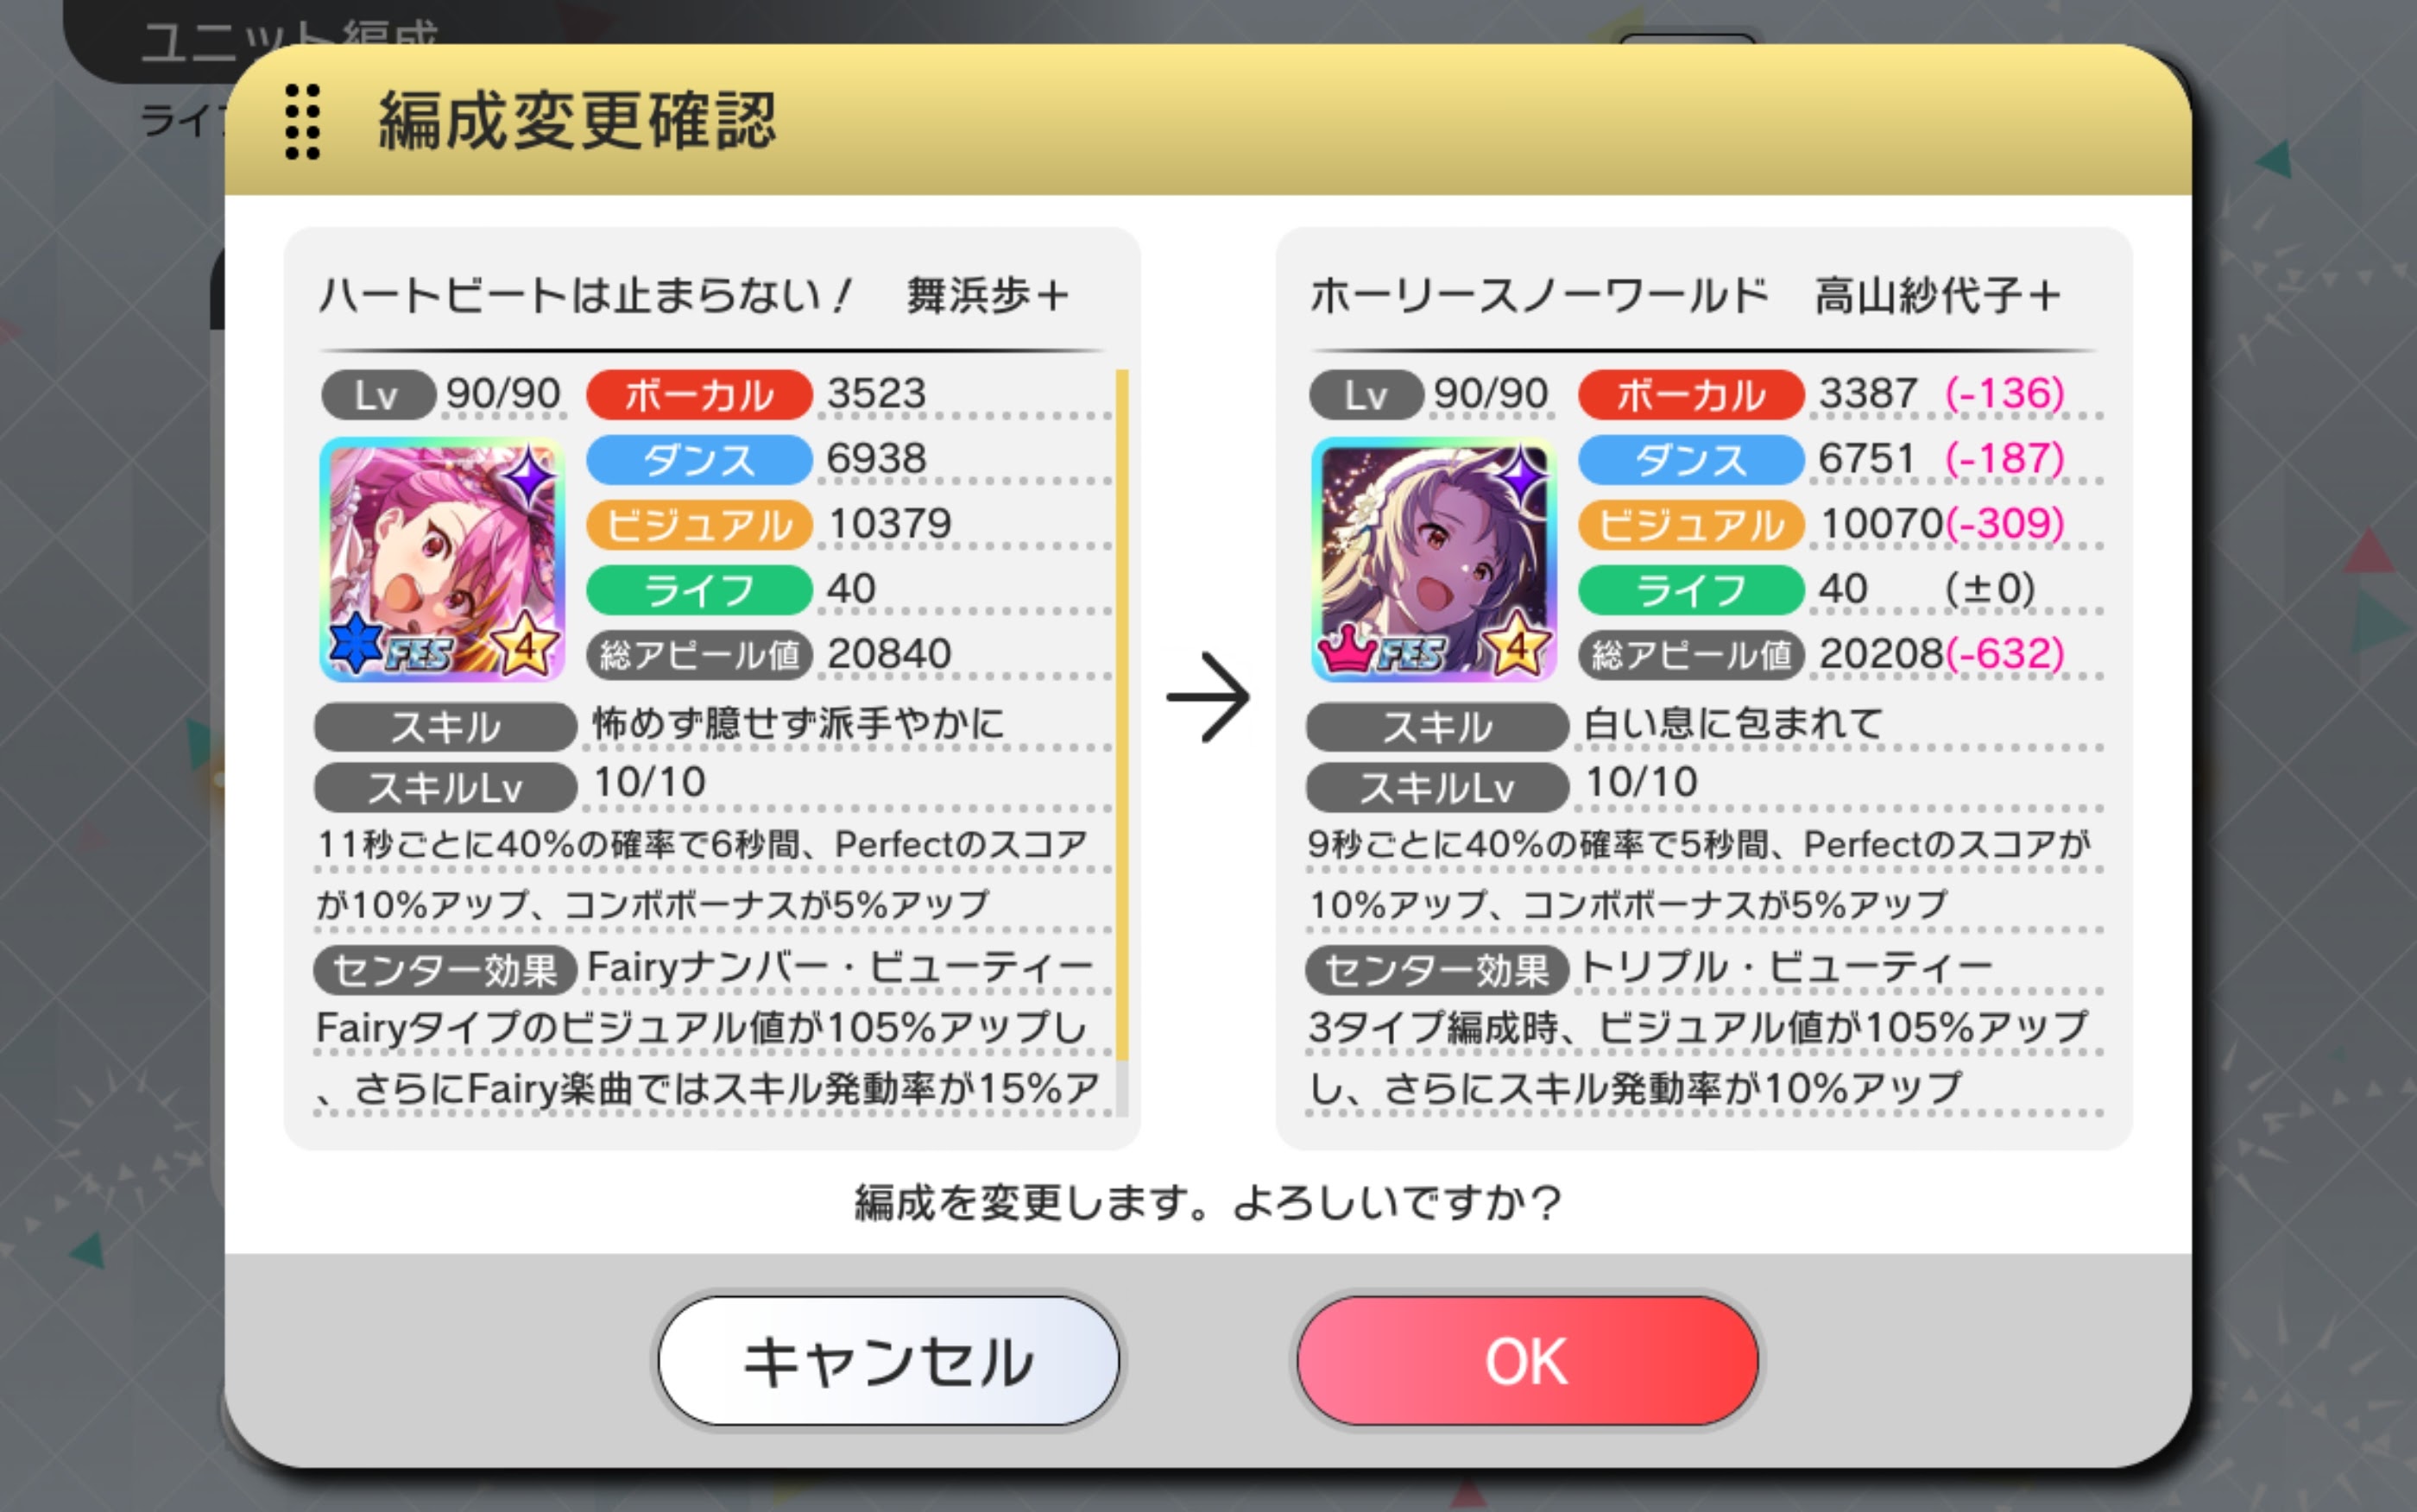This screenshot has height=1512, width=2417.
Task: Click the right card's スキル label
Action: point(1437,727)
